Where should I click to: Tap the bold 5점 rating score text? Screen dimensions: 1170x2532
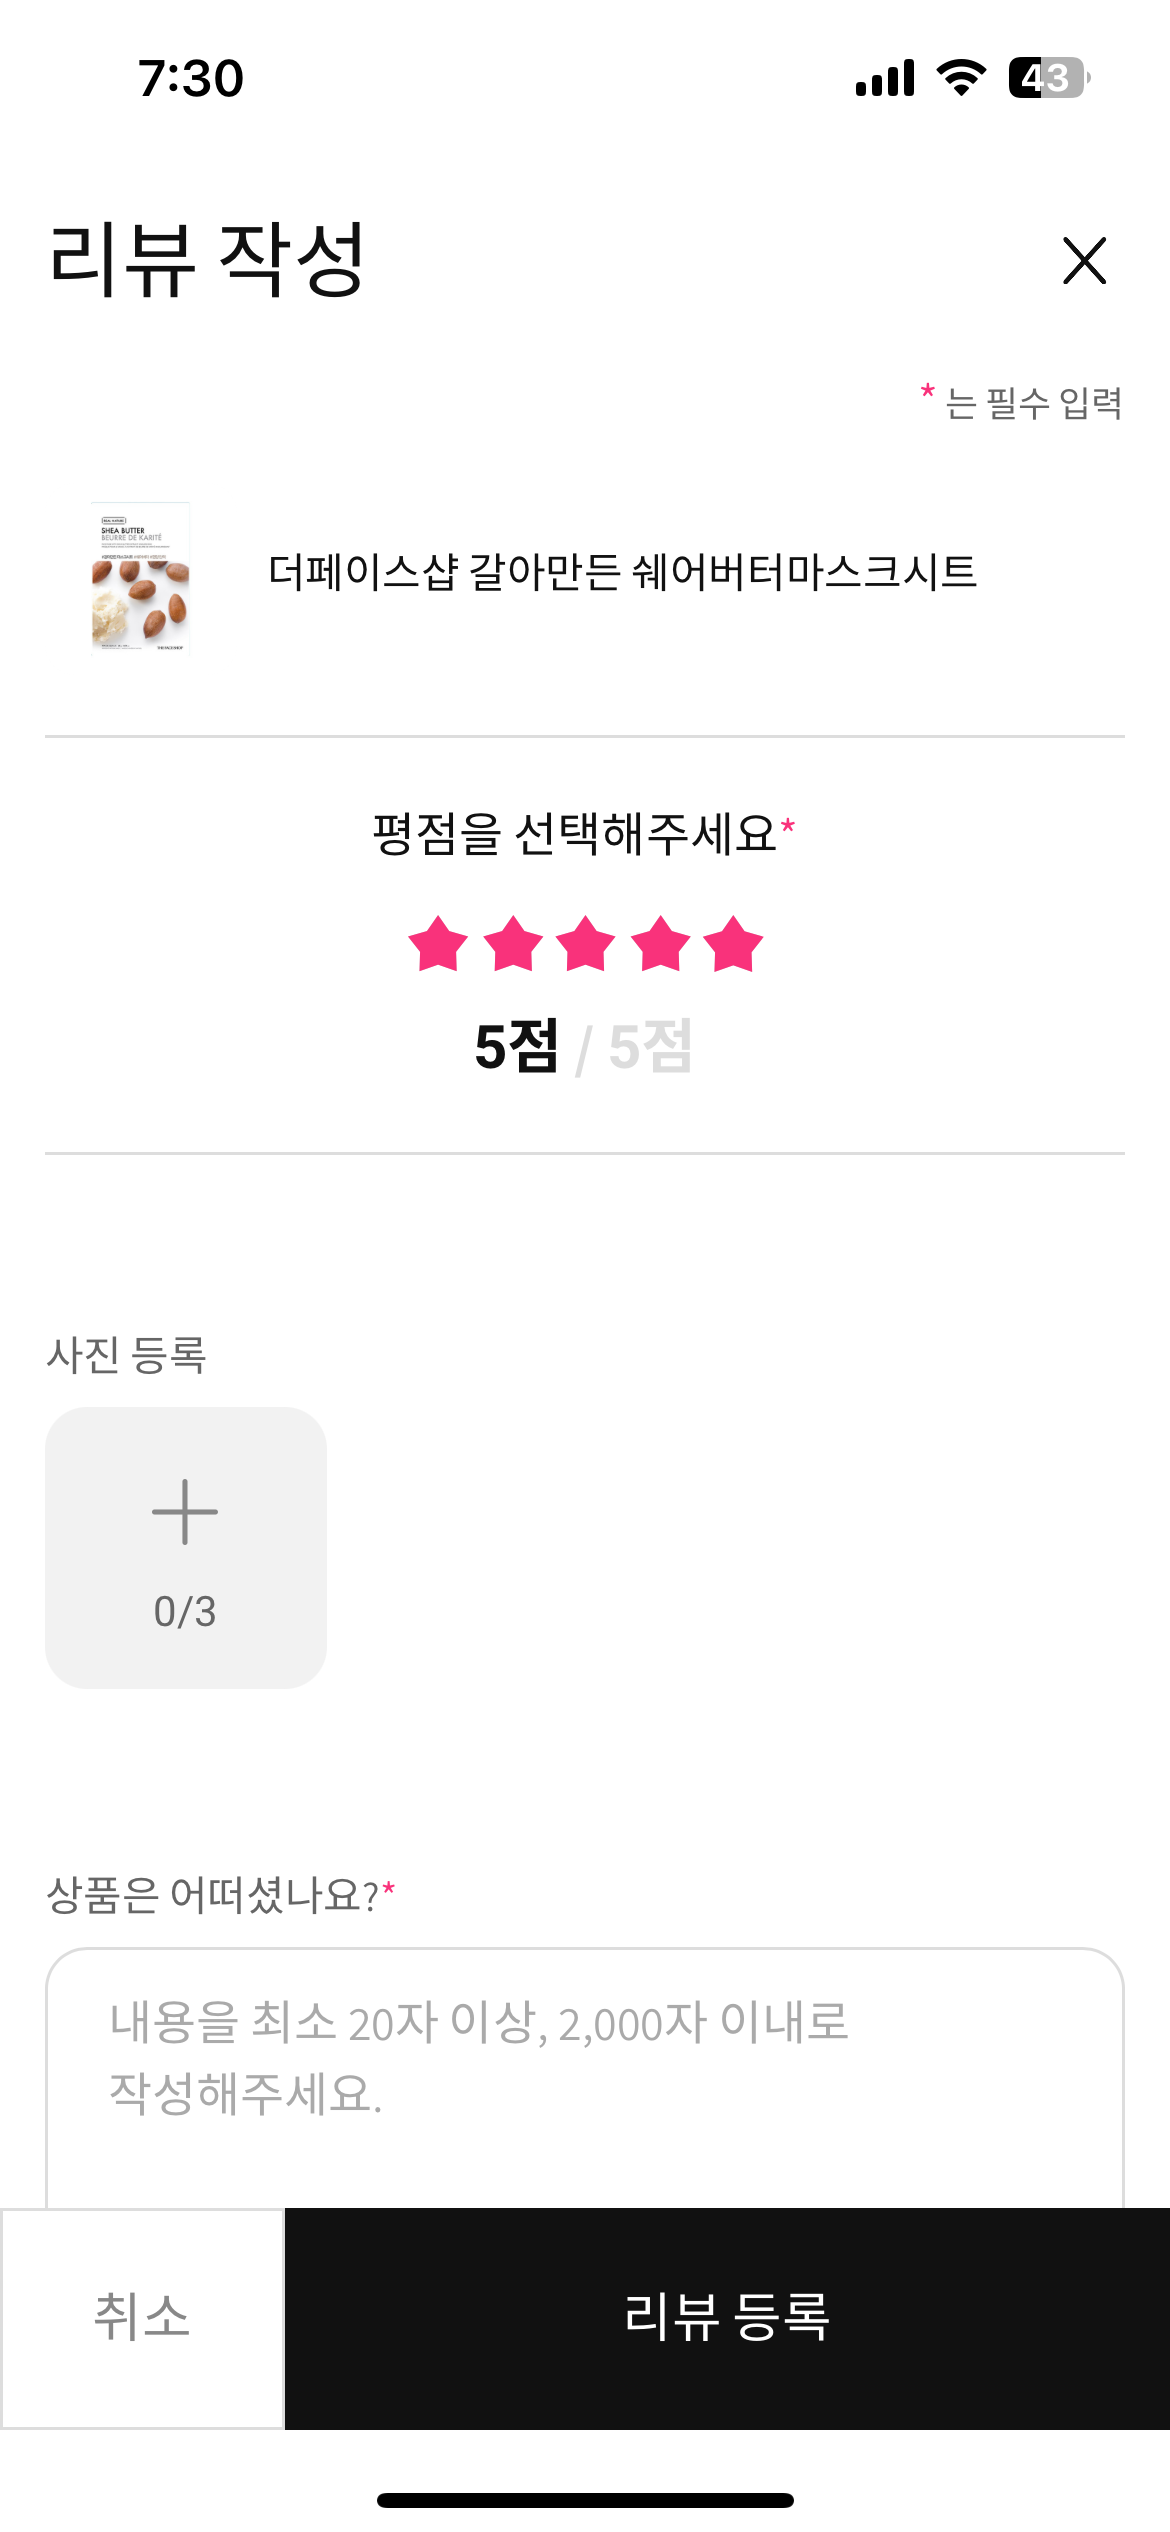click(516, 1048)
